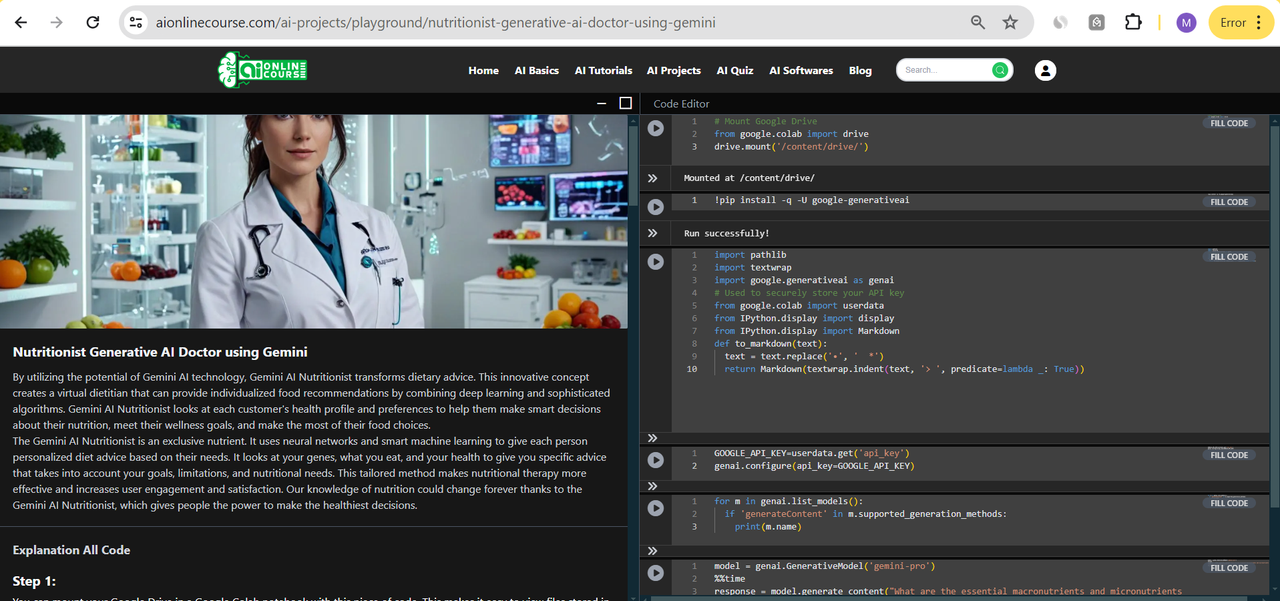Run the GOOGLE_API_KEY configuration cell
Image resolution: width=1280 pixels, height=601 pixels.
click(x=655, y=460)
